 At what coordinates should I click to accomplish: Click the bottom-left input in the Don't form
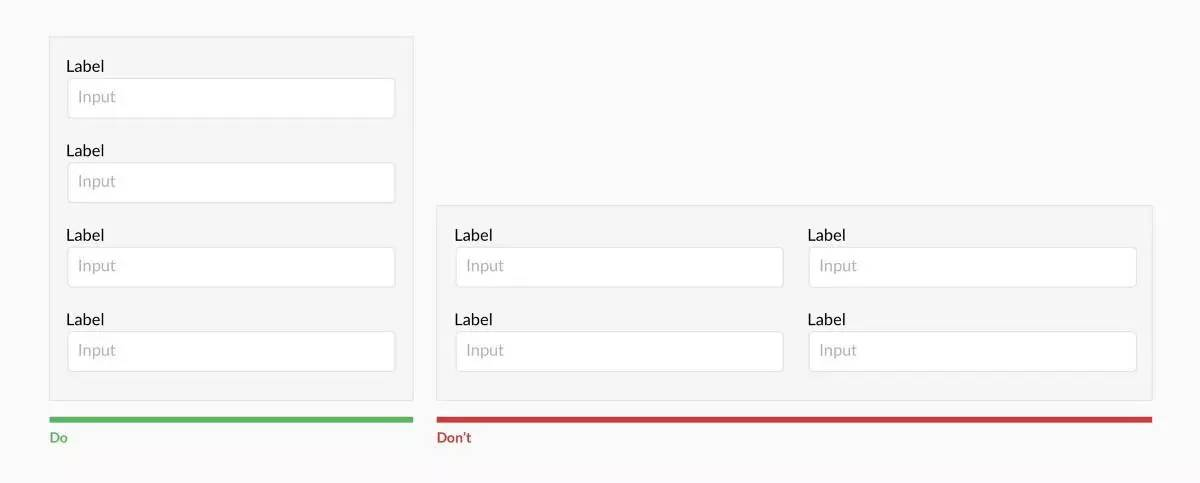tap(619, 351)
